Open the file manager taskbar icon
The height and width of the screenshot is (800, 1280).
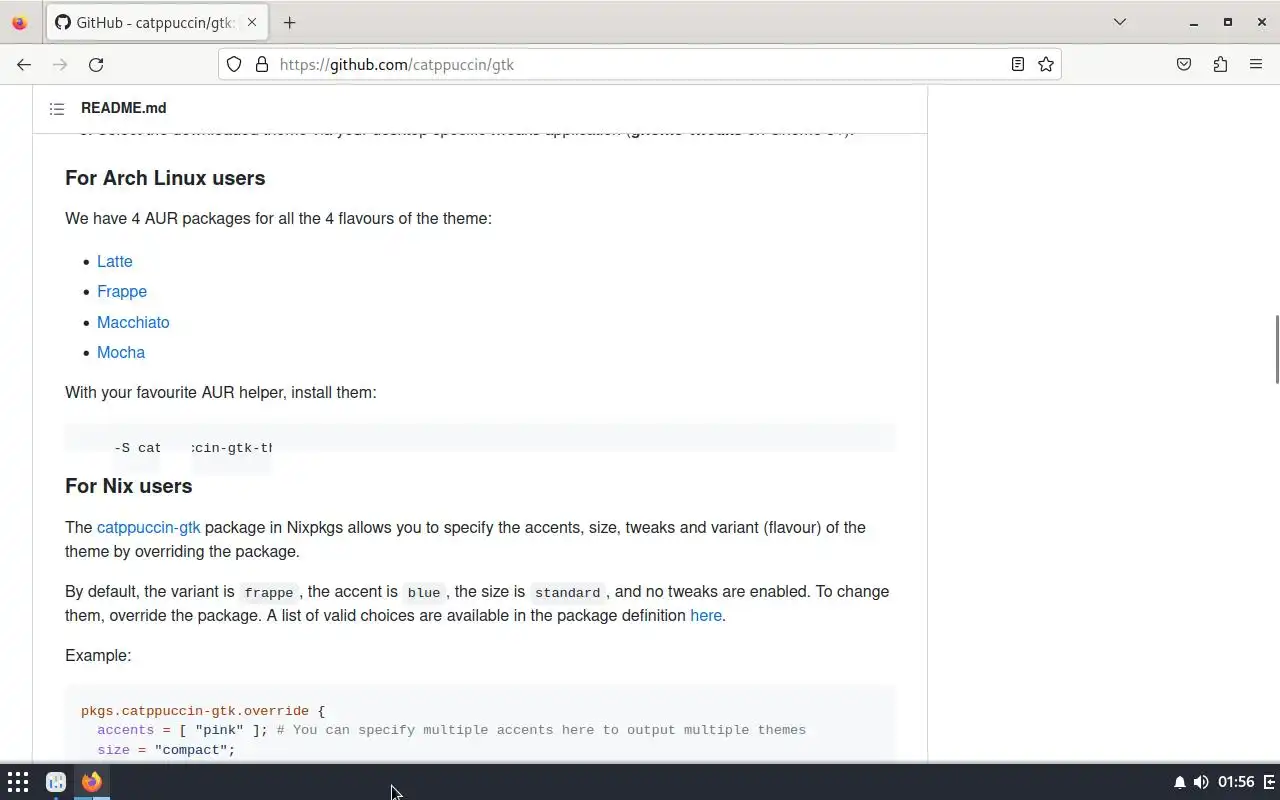56,782
